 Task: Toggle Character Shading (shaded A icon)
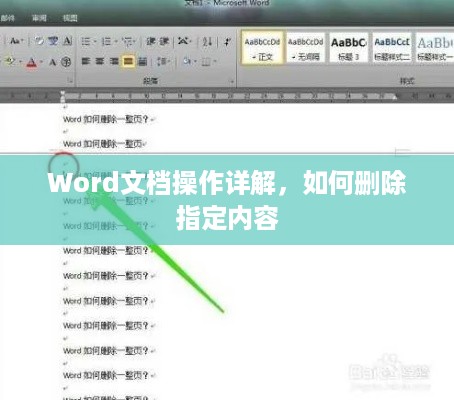(52, 62)
